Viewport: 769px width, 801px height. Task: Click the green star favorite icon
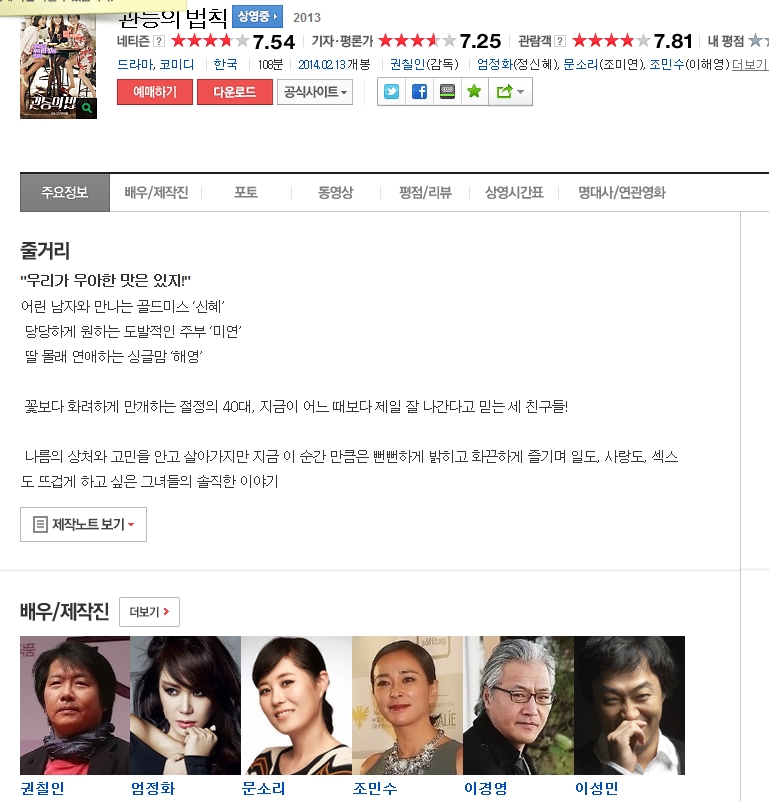pos(475,92)
